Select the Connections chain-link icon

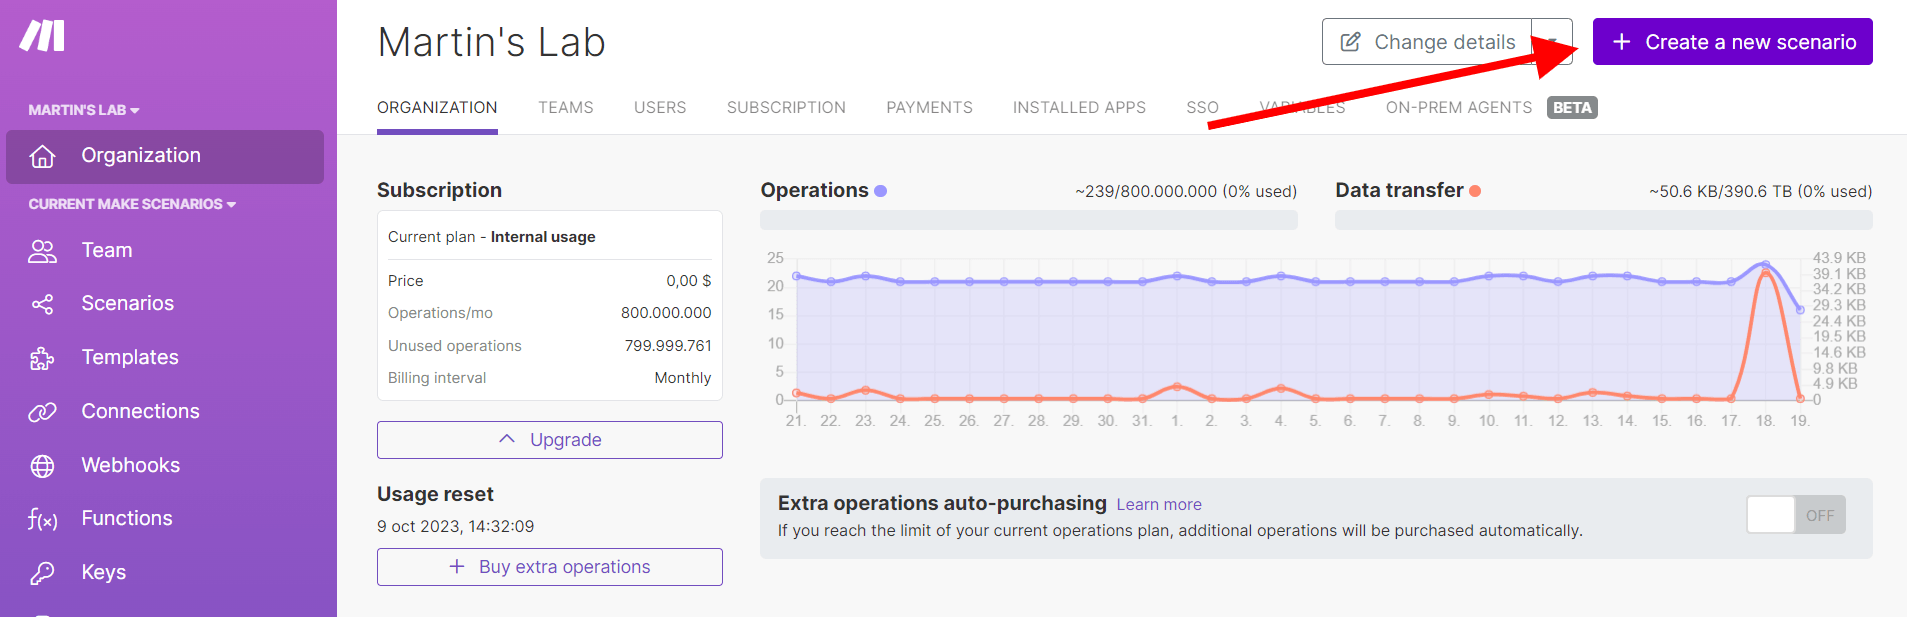click(x=42, y=412)
